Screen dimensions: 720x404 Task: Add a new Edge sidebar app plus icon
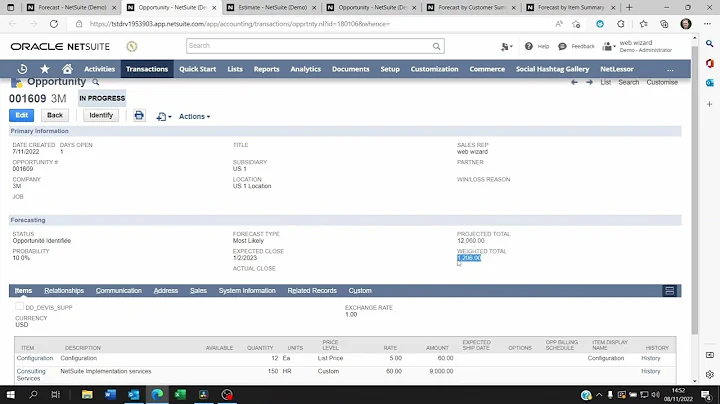[x=709, y=104]
